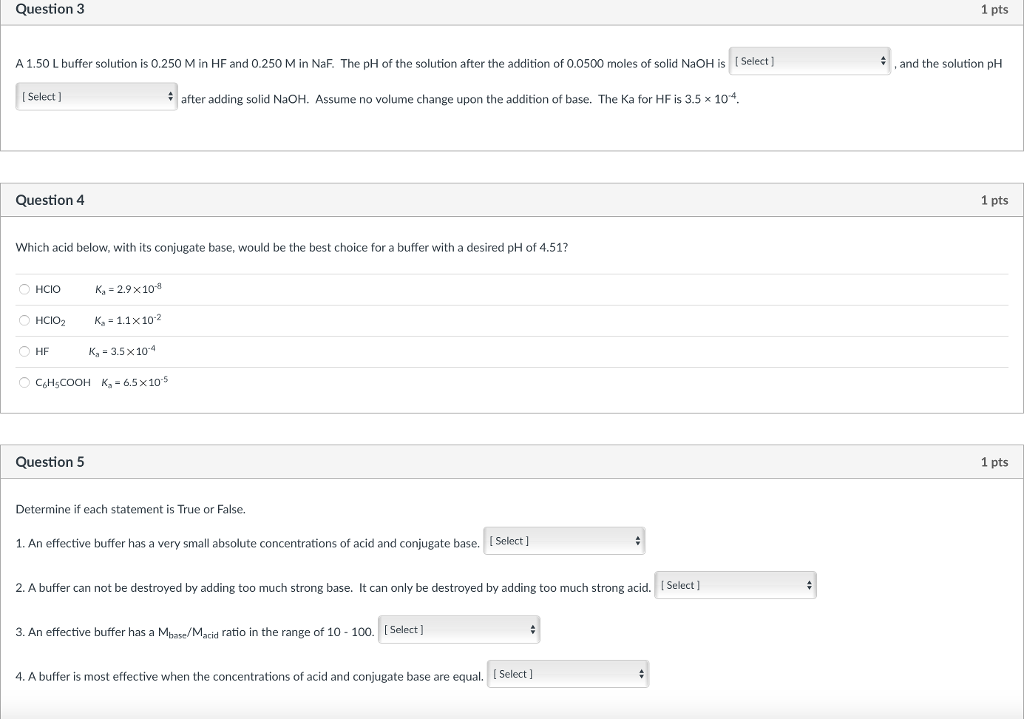Open the dropdown for statement 4 on equal concentrations
The image size is (1024, 719).
568,674
